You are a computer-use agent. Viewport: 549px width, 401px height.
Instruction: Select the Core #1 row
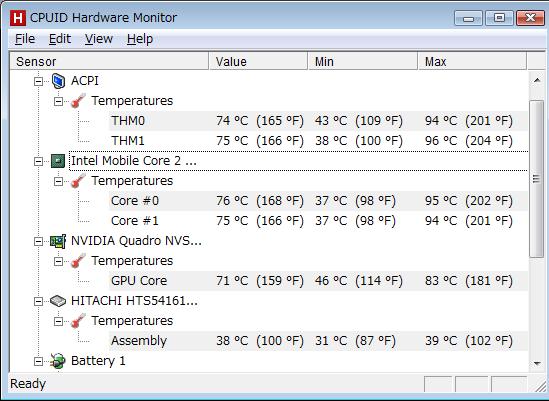[x=318, y=221]
